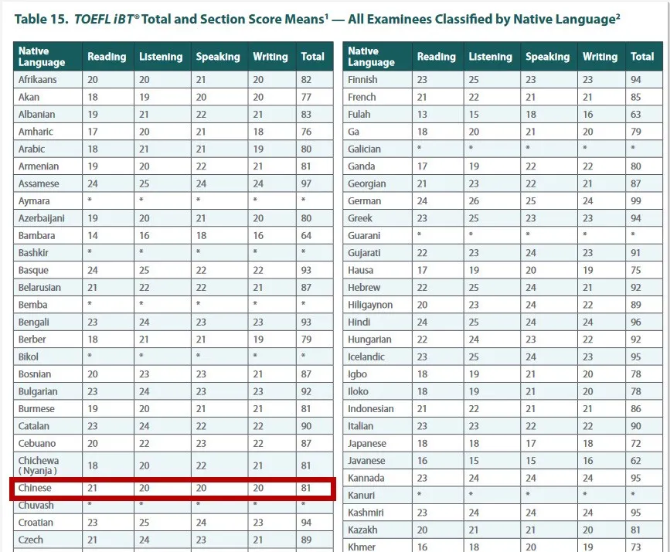Select the Hindi language cell

[x=378, y=322]
